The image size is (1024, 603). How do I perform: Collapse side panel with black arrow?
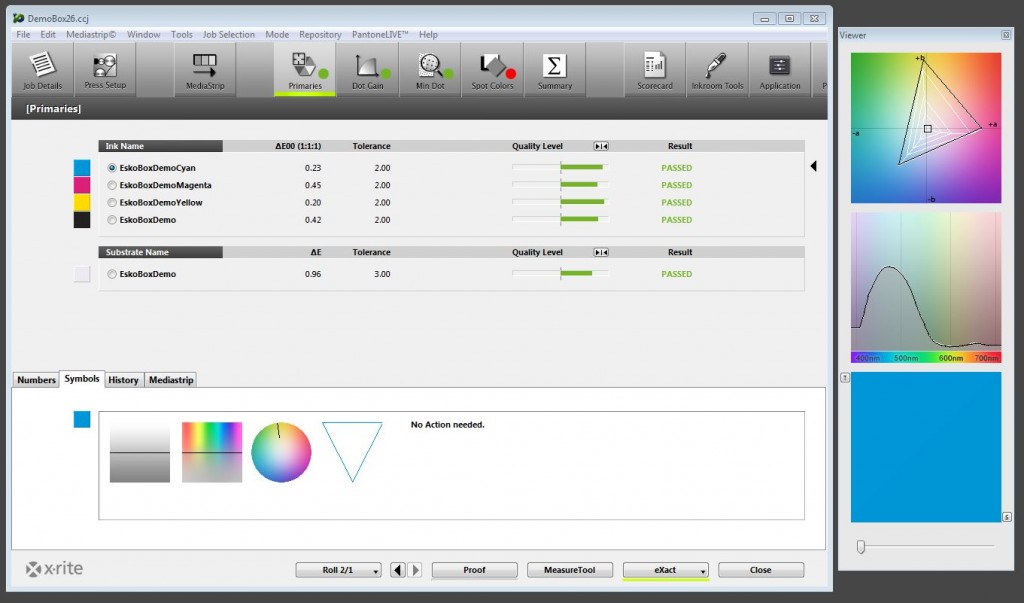[814, 166]
